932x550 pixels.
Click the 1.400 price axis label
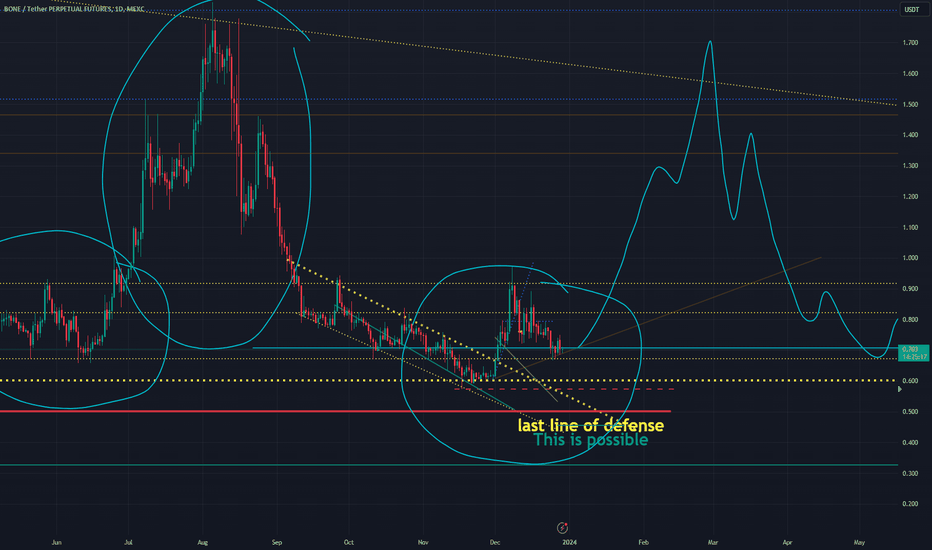pos(910,135)
